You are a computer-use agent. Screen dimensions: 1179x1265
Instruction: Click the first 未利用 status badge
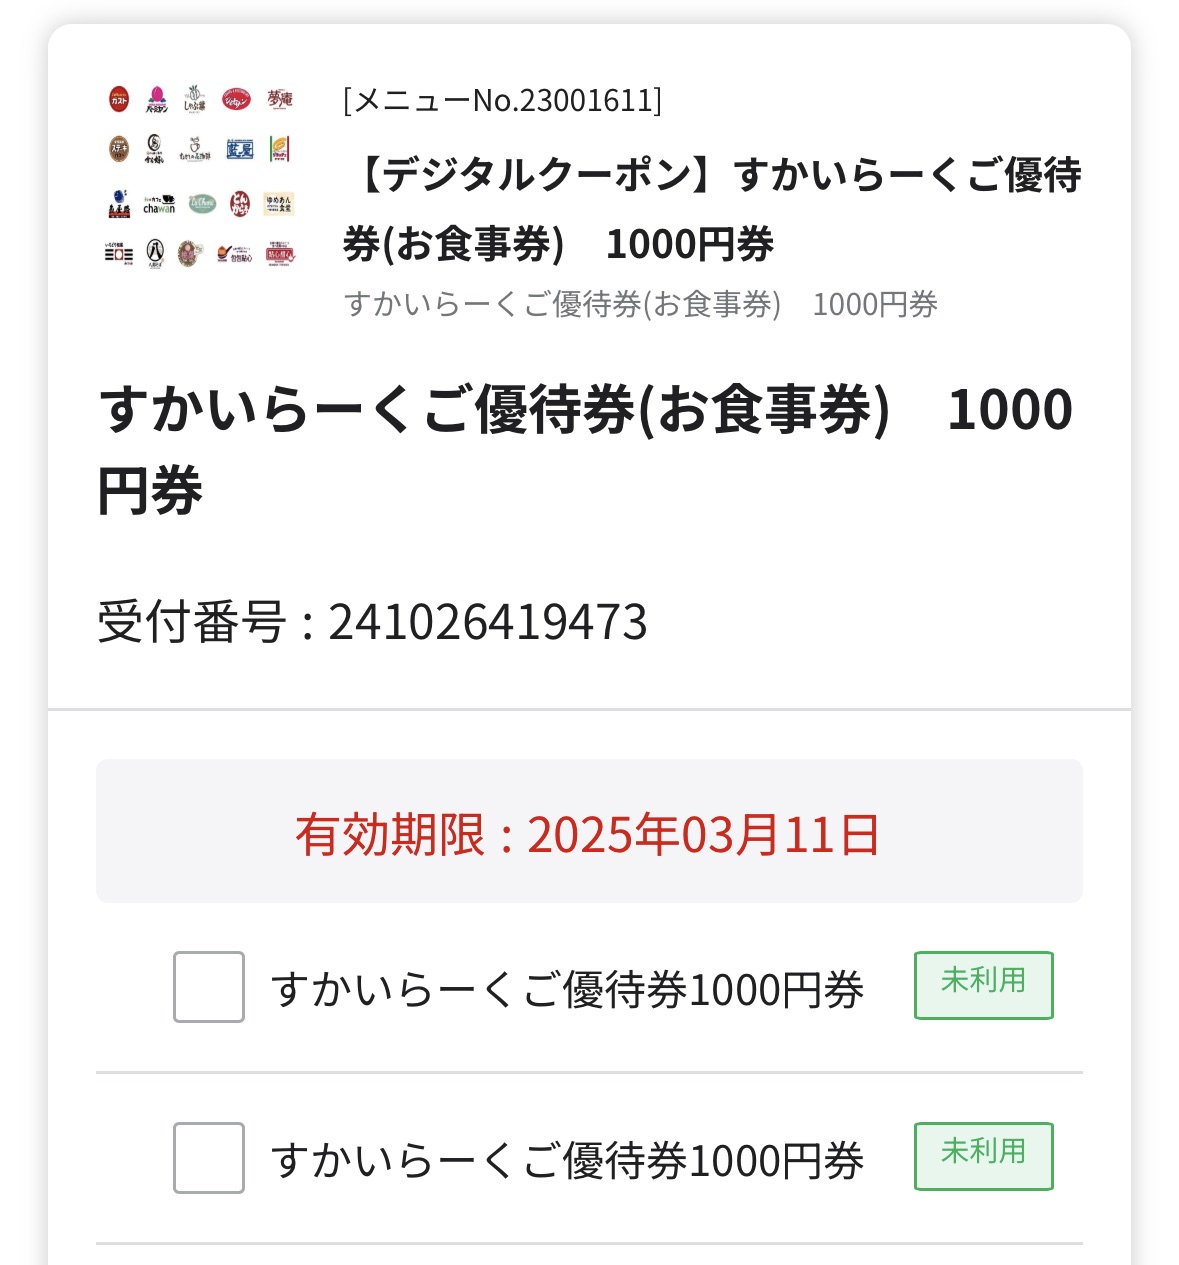pos(984,985)
